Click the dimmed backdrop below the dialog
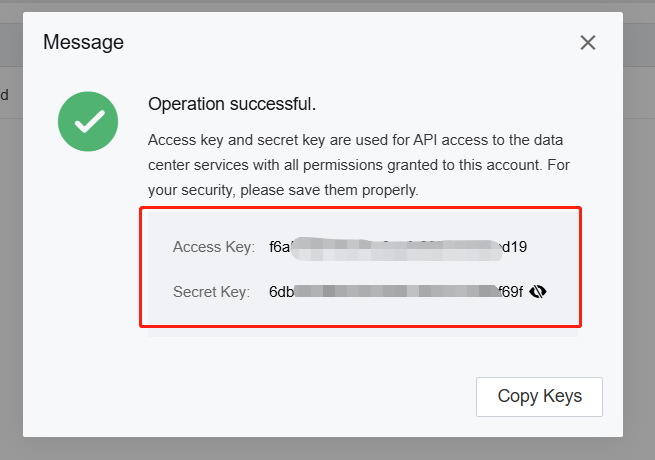The width and height of the screenshot is (655, 460). [328, 450]
